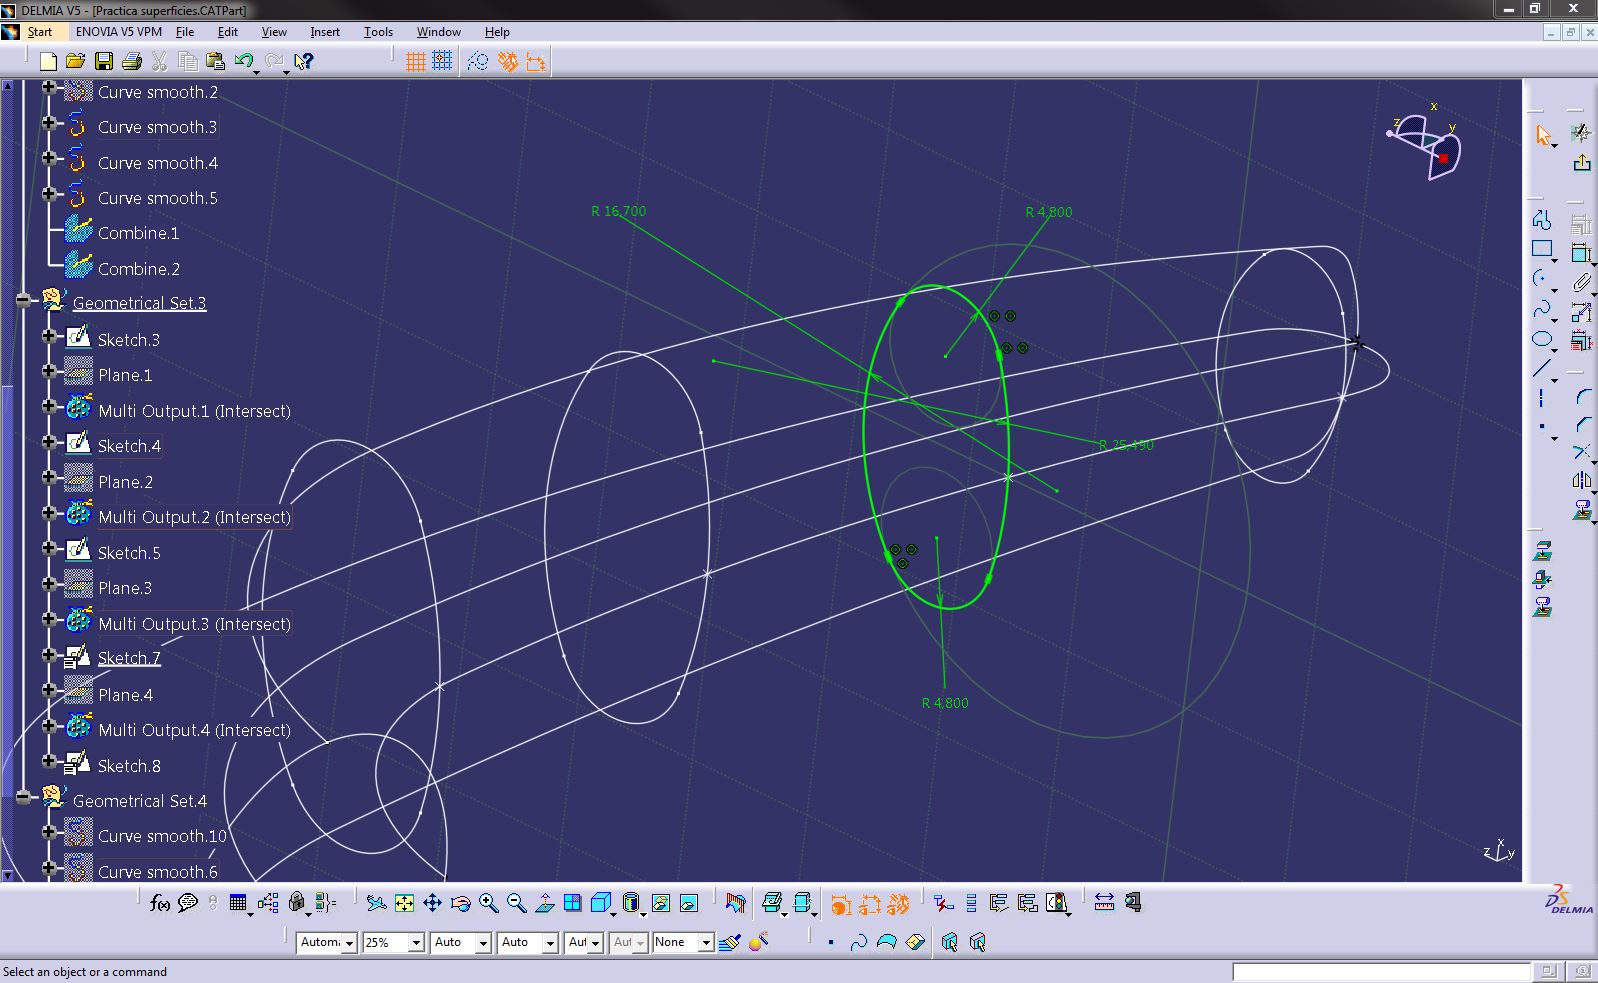Click the Select arrow tool
1598x983 pixels.
tap(1542, 135)
